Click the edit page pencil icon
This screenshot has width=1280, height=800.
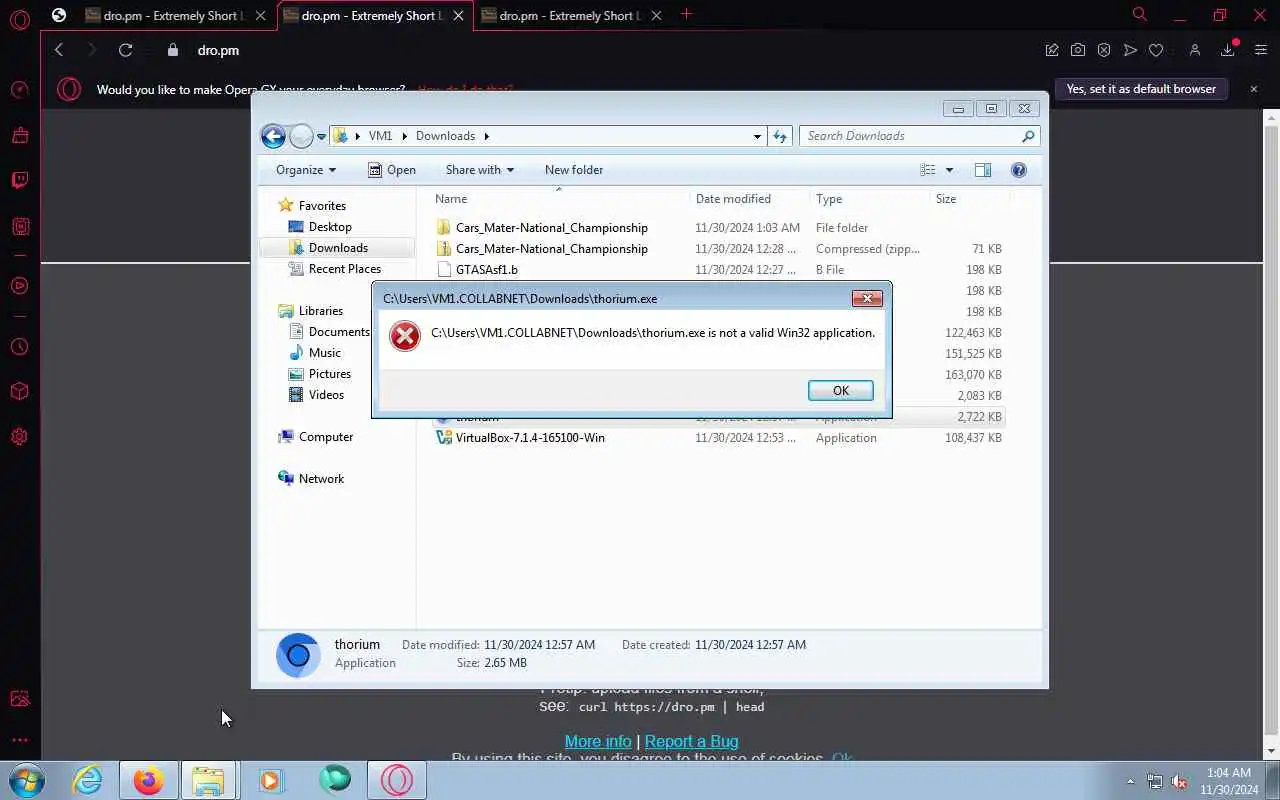pos(1052,50)
